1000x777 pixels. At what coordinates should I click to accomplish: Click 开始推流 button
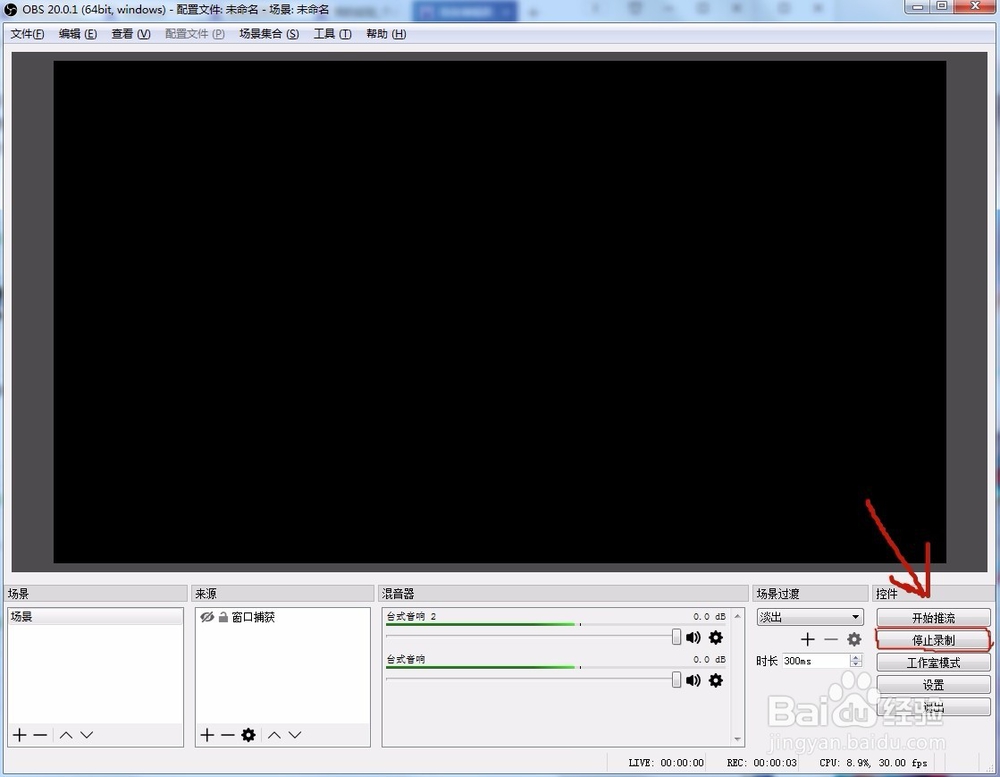[x=933, y=618]
